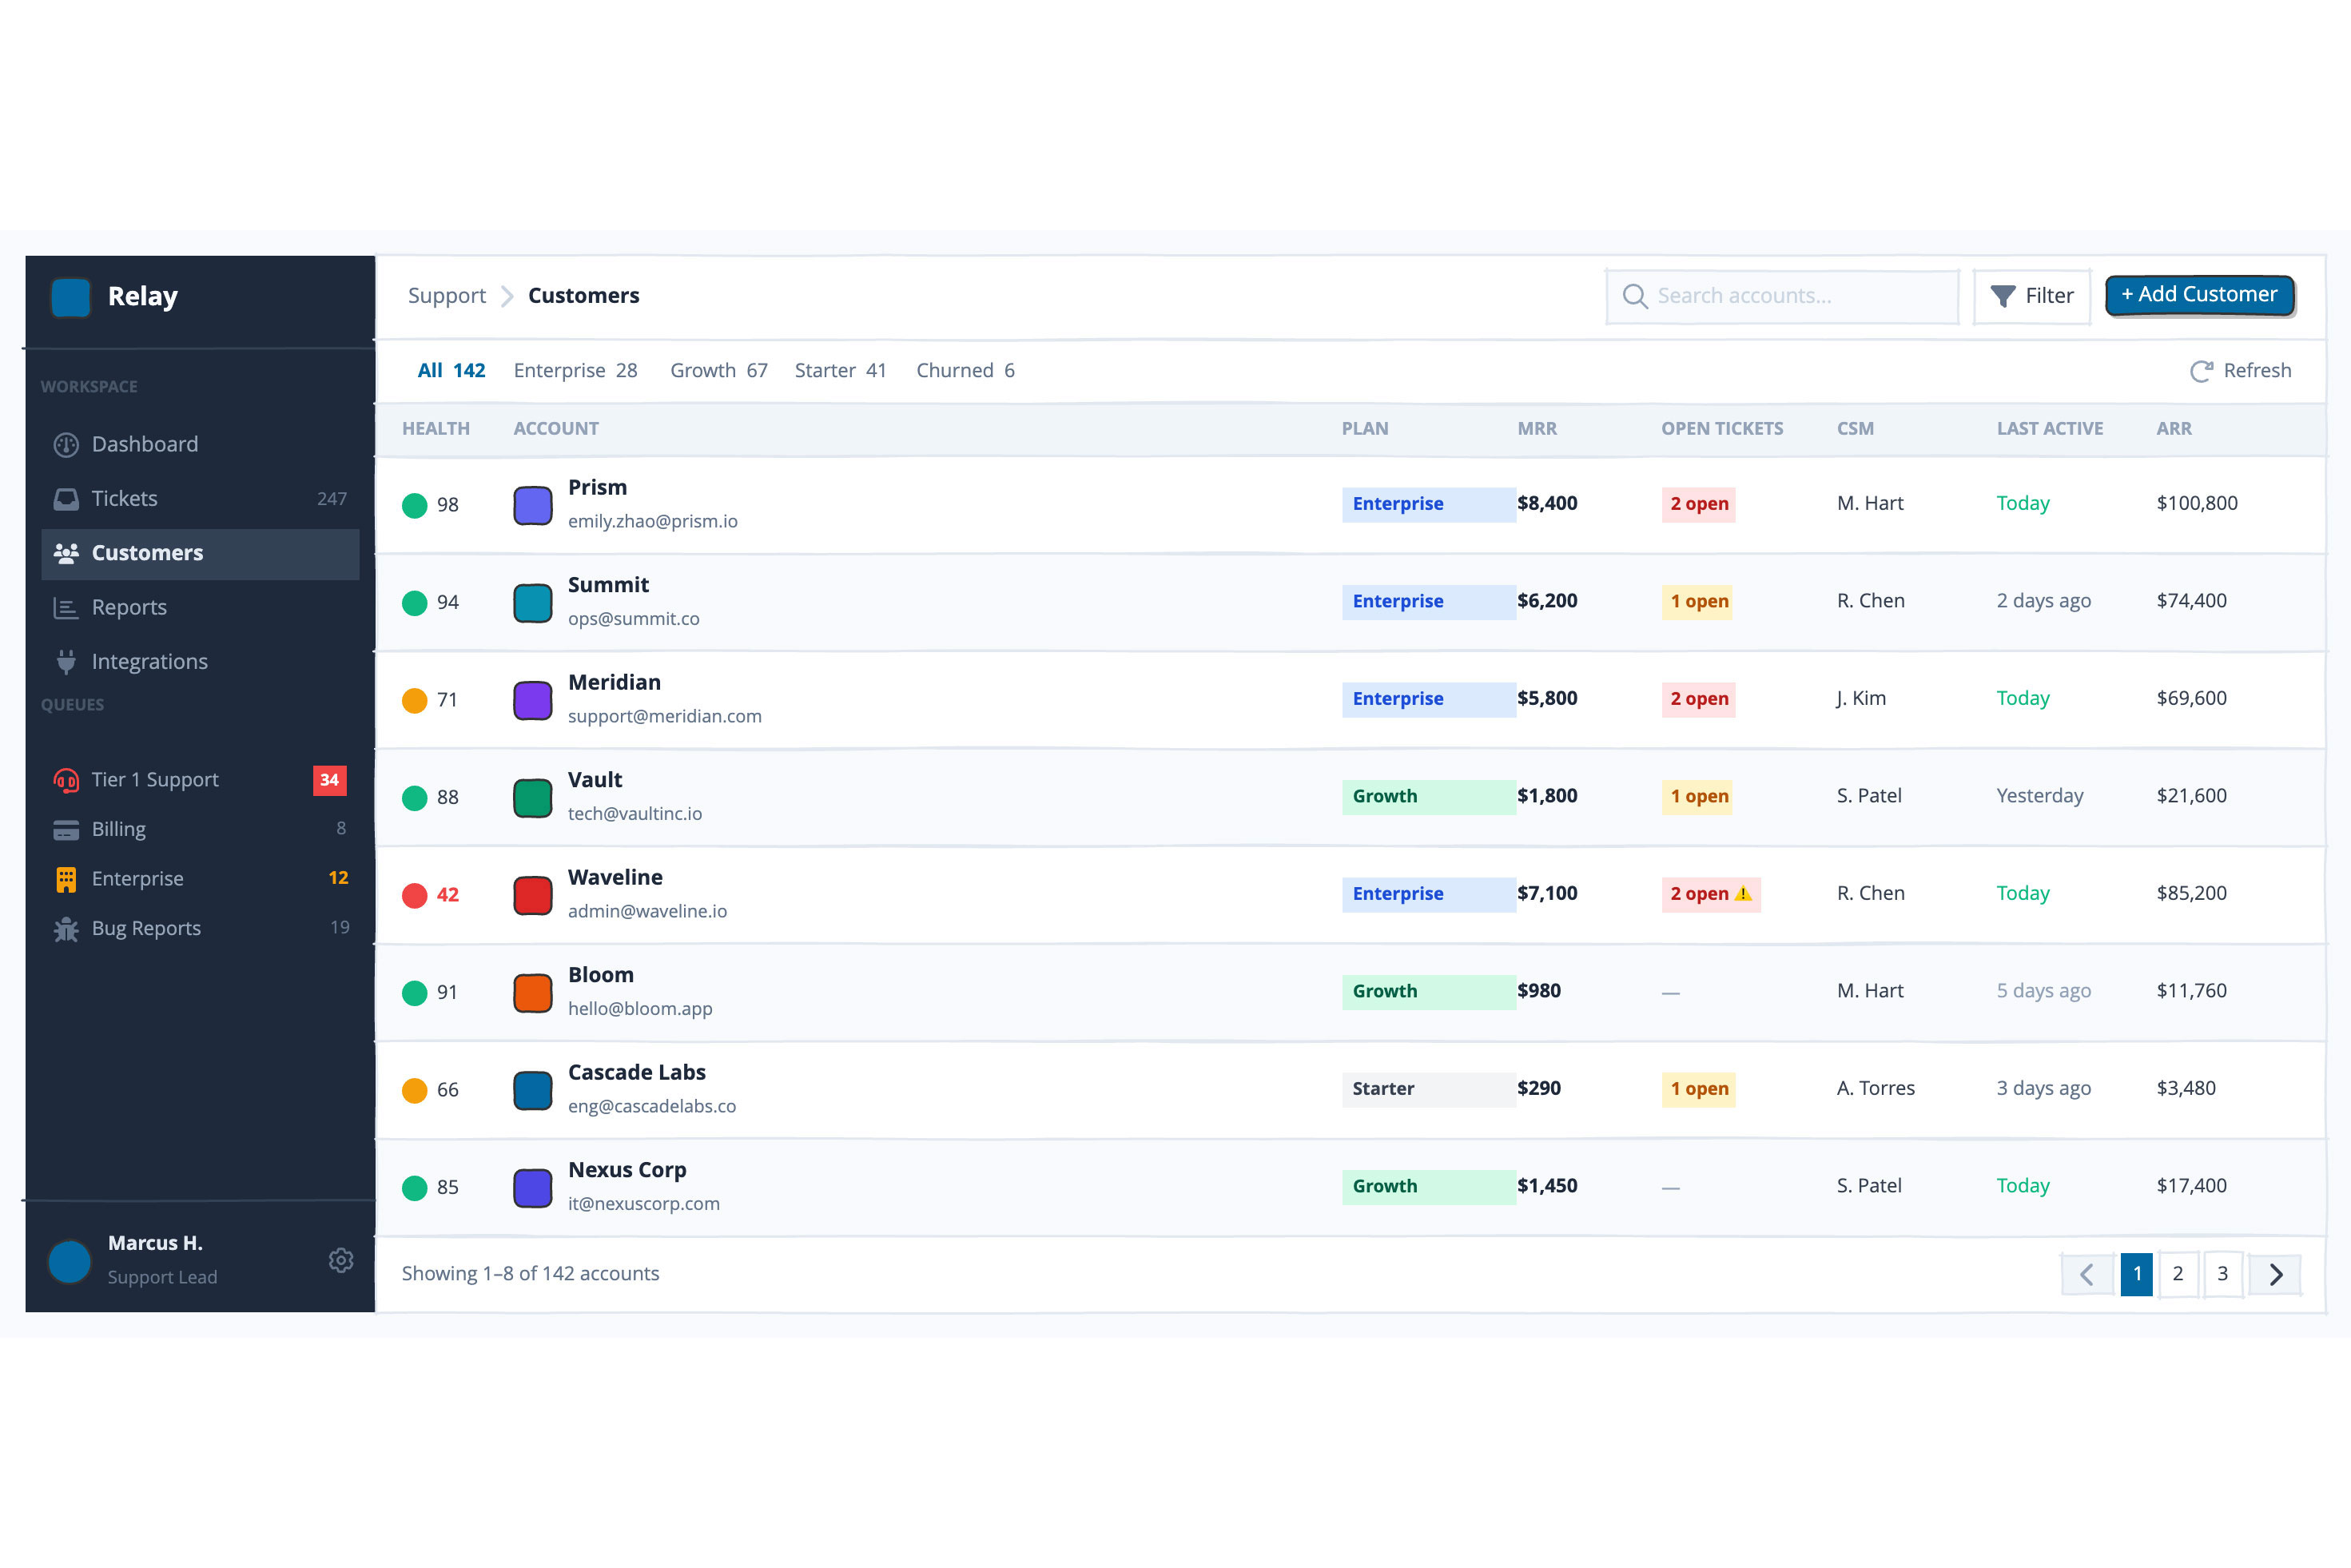Viewport: 2351px width, 1568px height.
Task: Open the Dashboard gauge icon
Action: click(x=66, y=445)
